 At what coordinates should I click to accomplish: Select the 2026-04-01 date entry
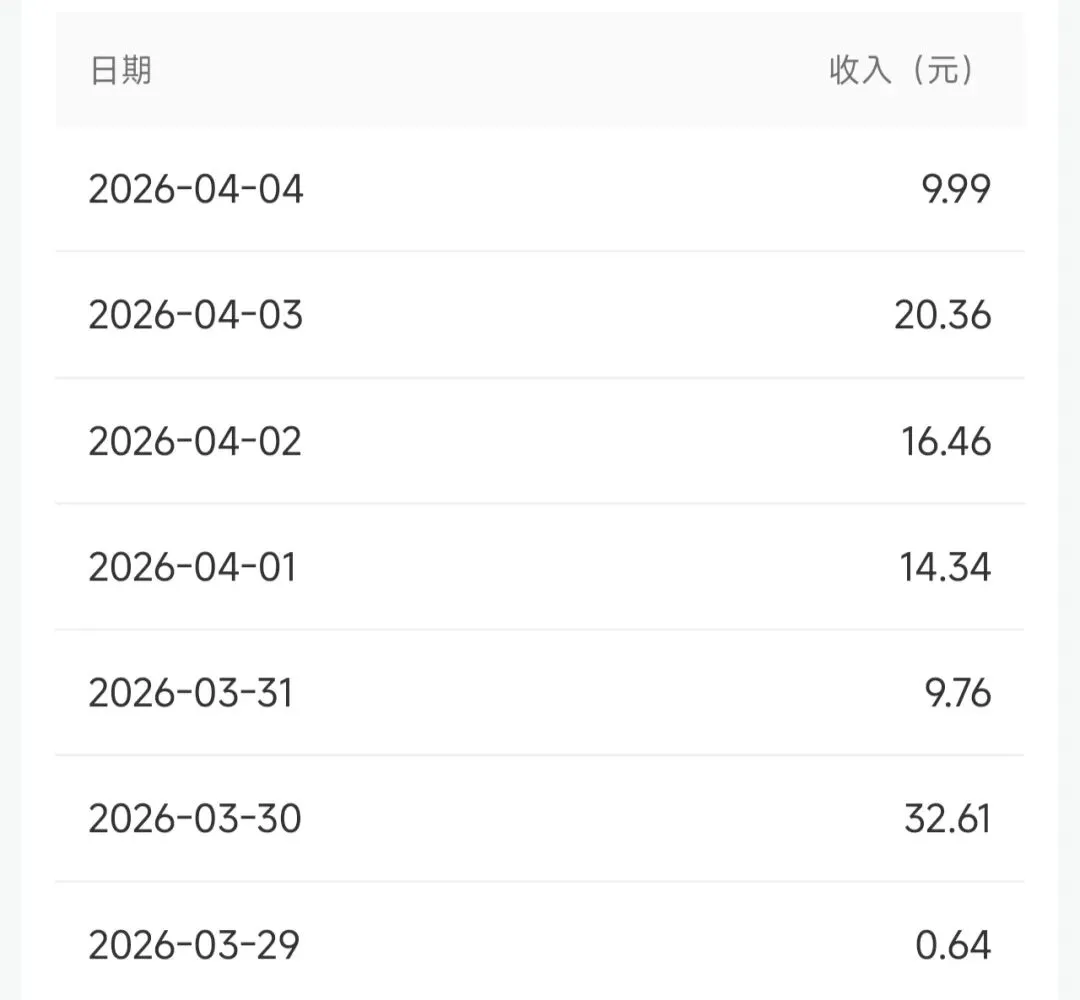(192, 567)
